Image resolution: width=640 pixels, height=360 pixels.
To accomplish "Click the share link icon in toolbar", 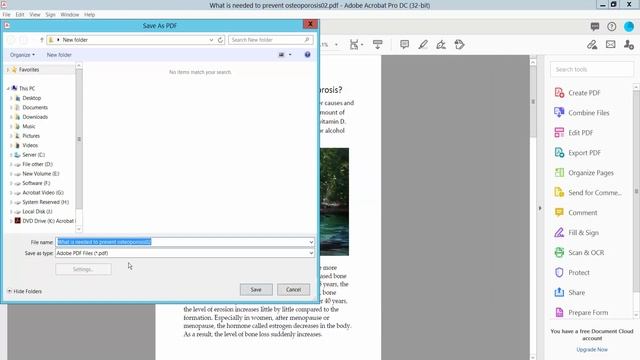I will point(592,44).
